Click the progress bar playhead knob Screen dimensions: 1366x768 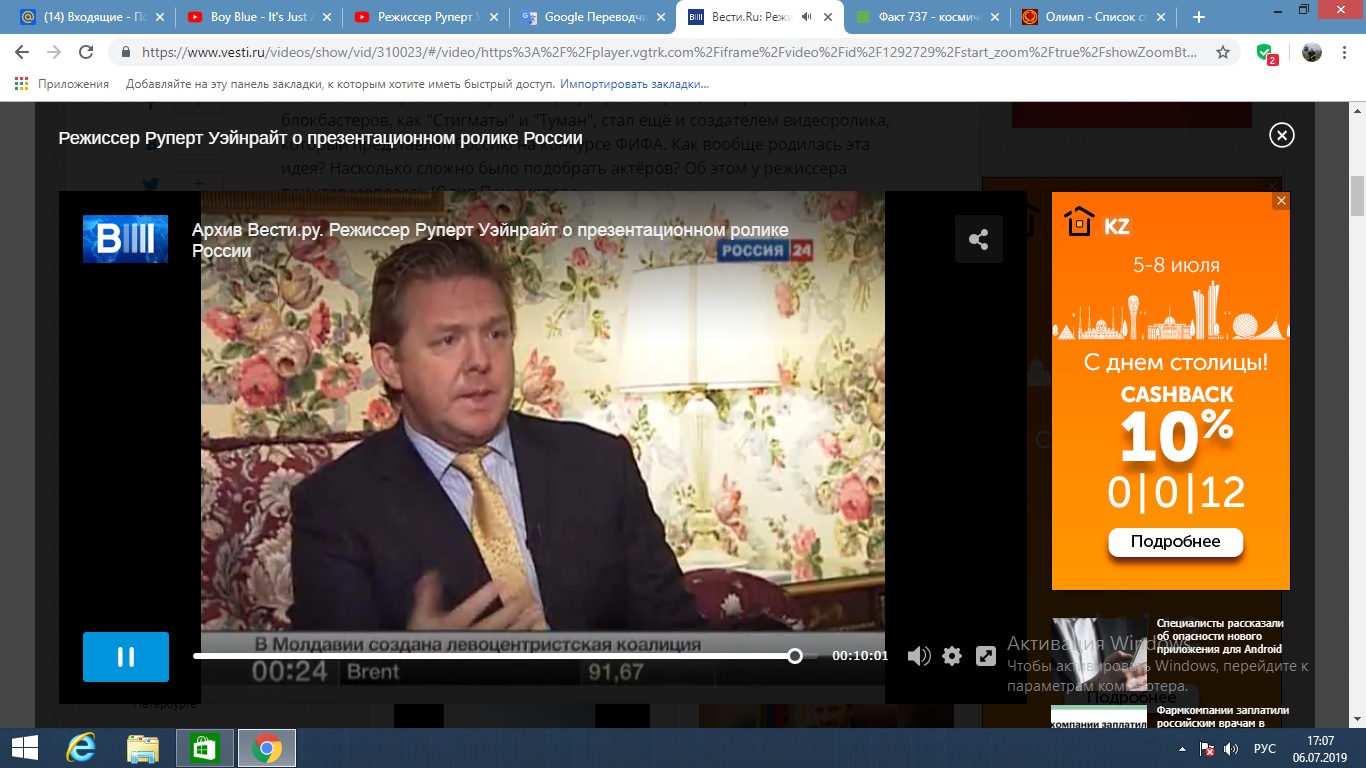pos(794,656)
